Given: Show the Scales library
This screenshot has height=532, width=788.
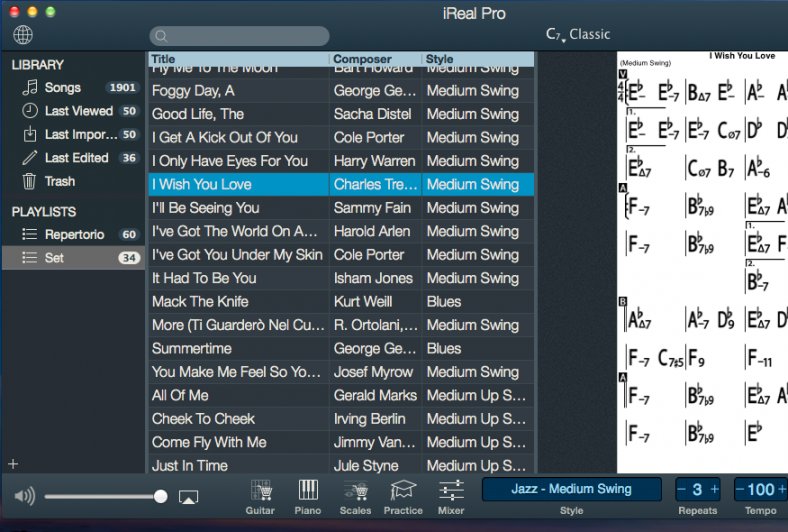Looking at the screenshot, I should 355,495.
